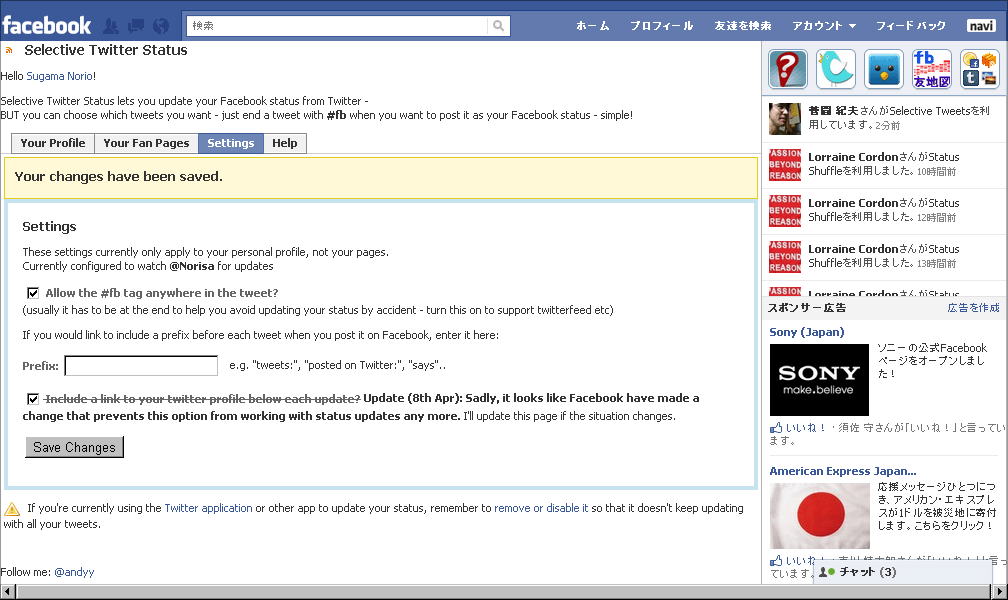The width and height of the screenshot is (1008, 600).
Task: Go to ホーム in top navigation
Action: [x=592, y=26]
